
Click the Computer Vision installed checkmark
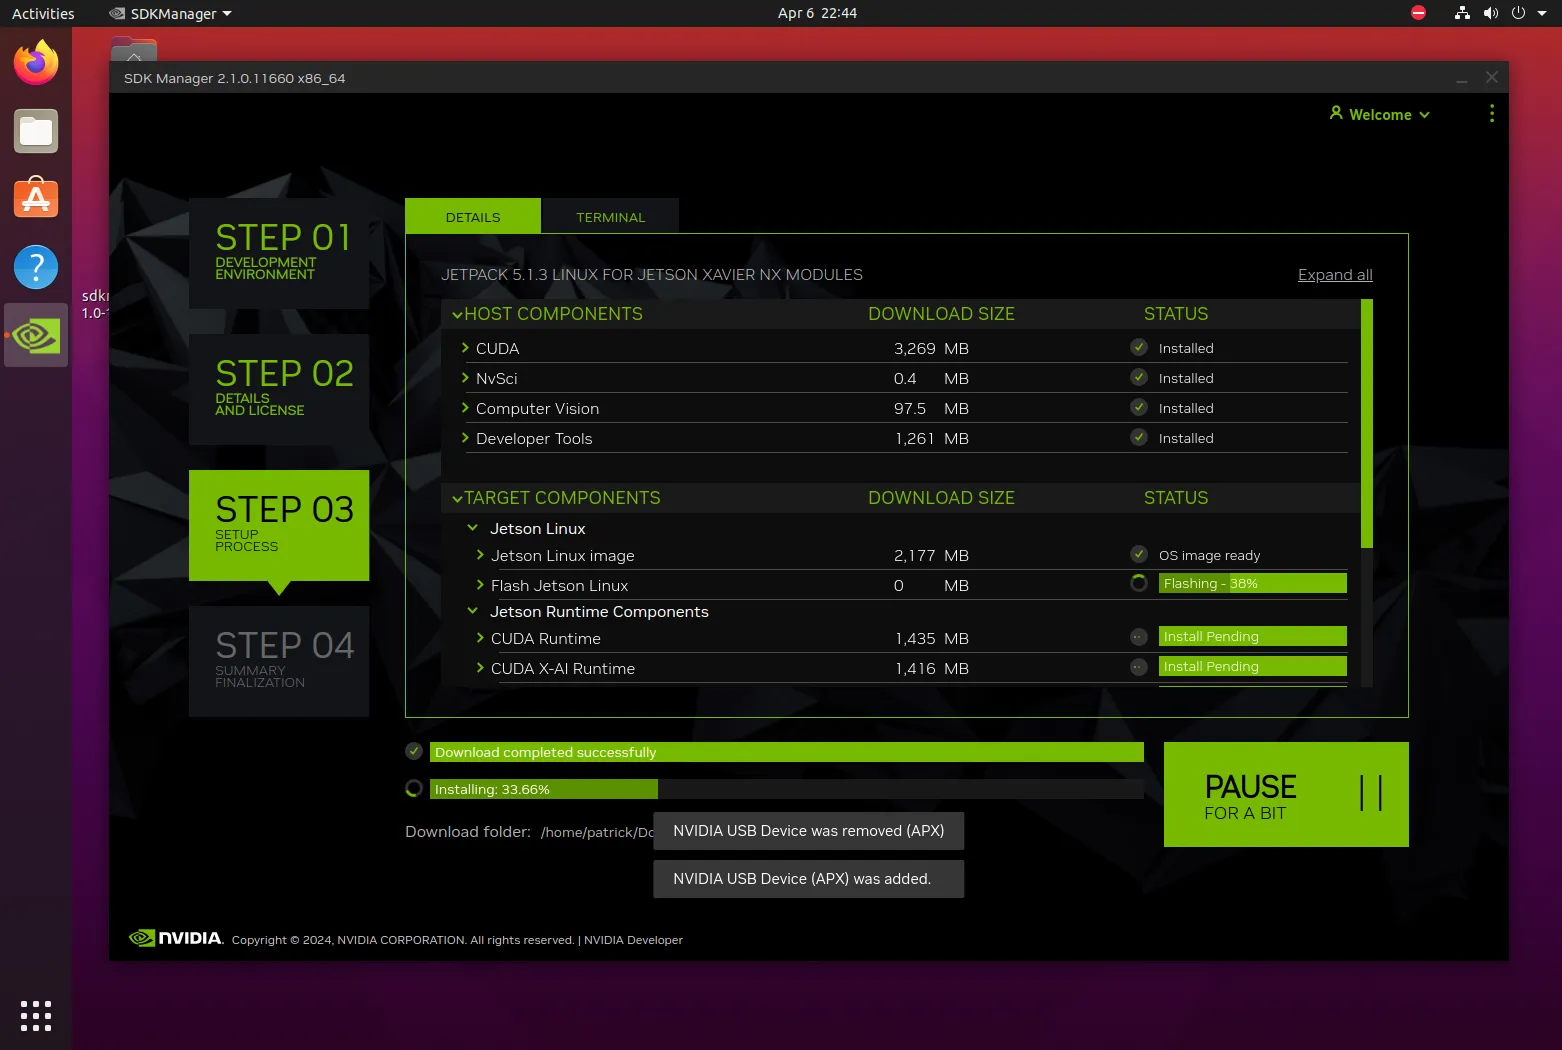tap(1139, 407)
